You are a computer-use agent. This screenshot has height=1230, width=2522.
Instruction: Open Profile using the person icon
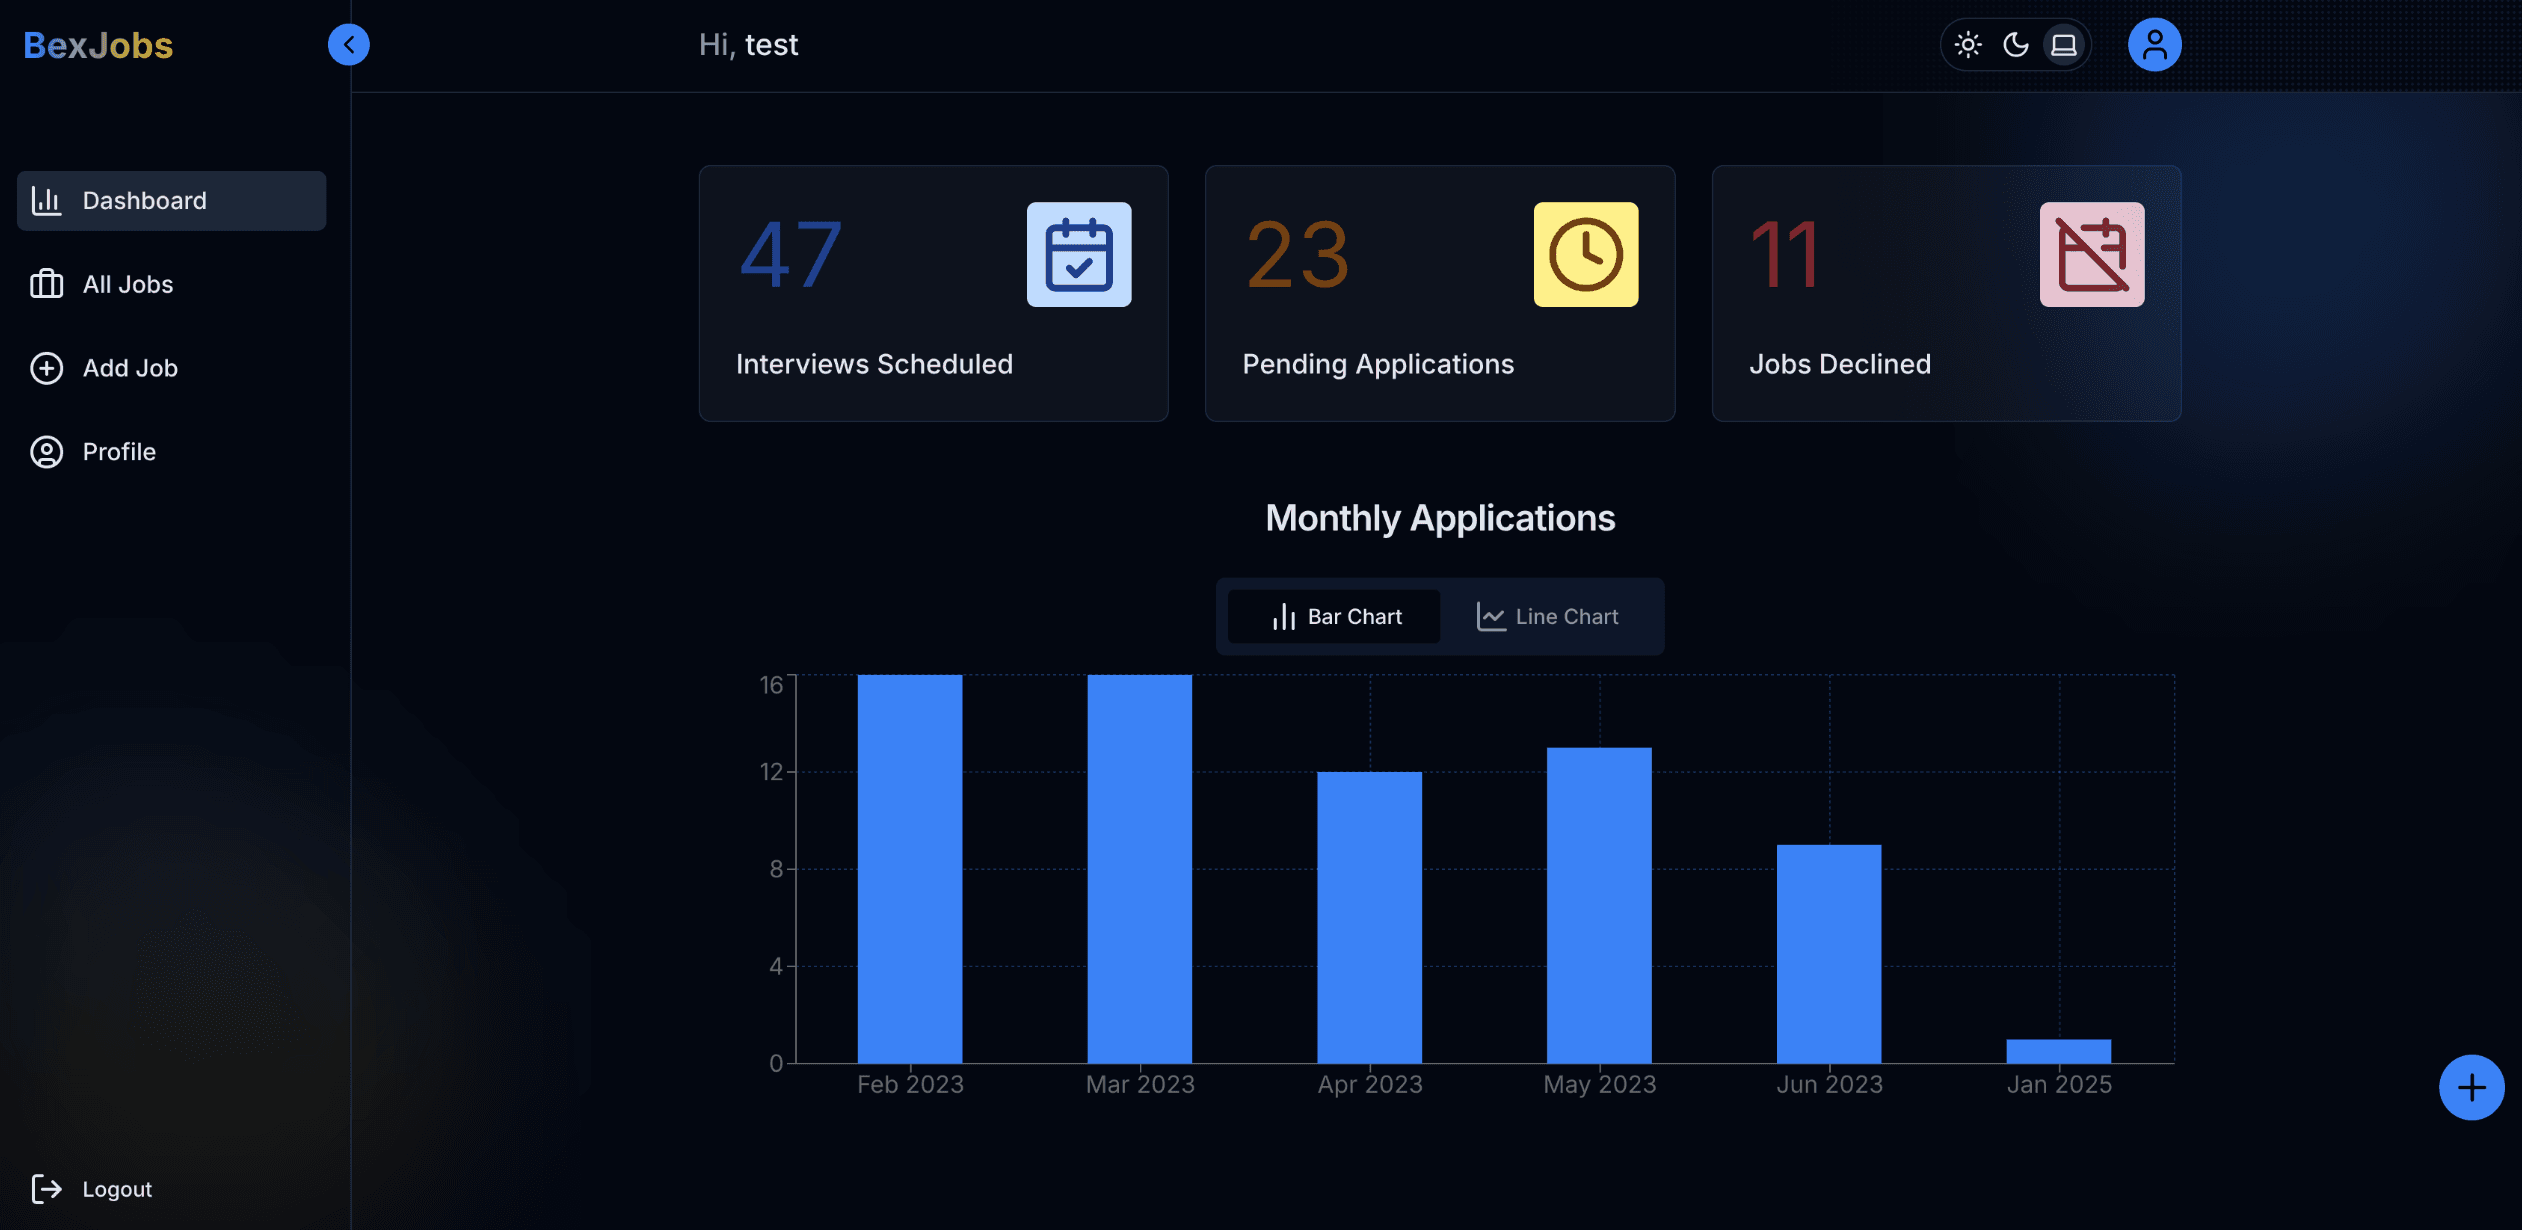(46, 452)
